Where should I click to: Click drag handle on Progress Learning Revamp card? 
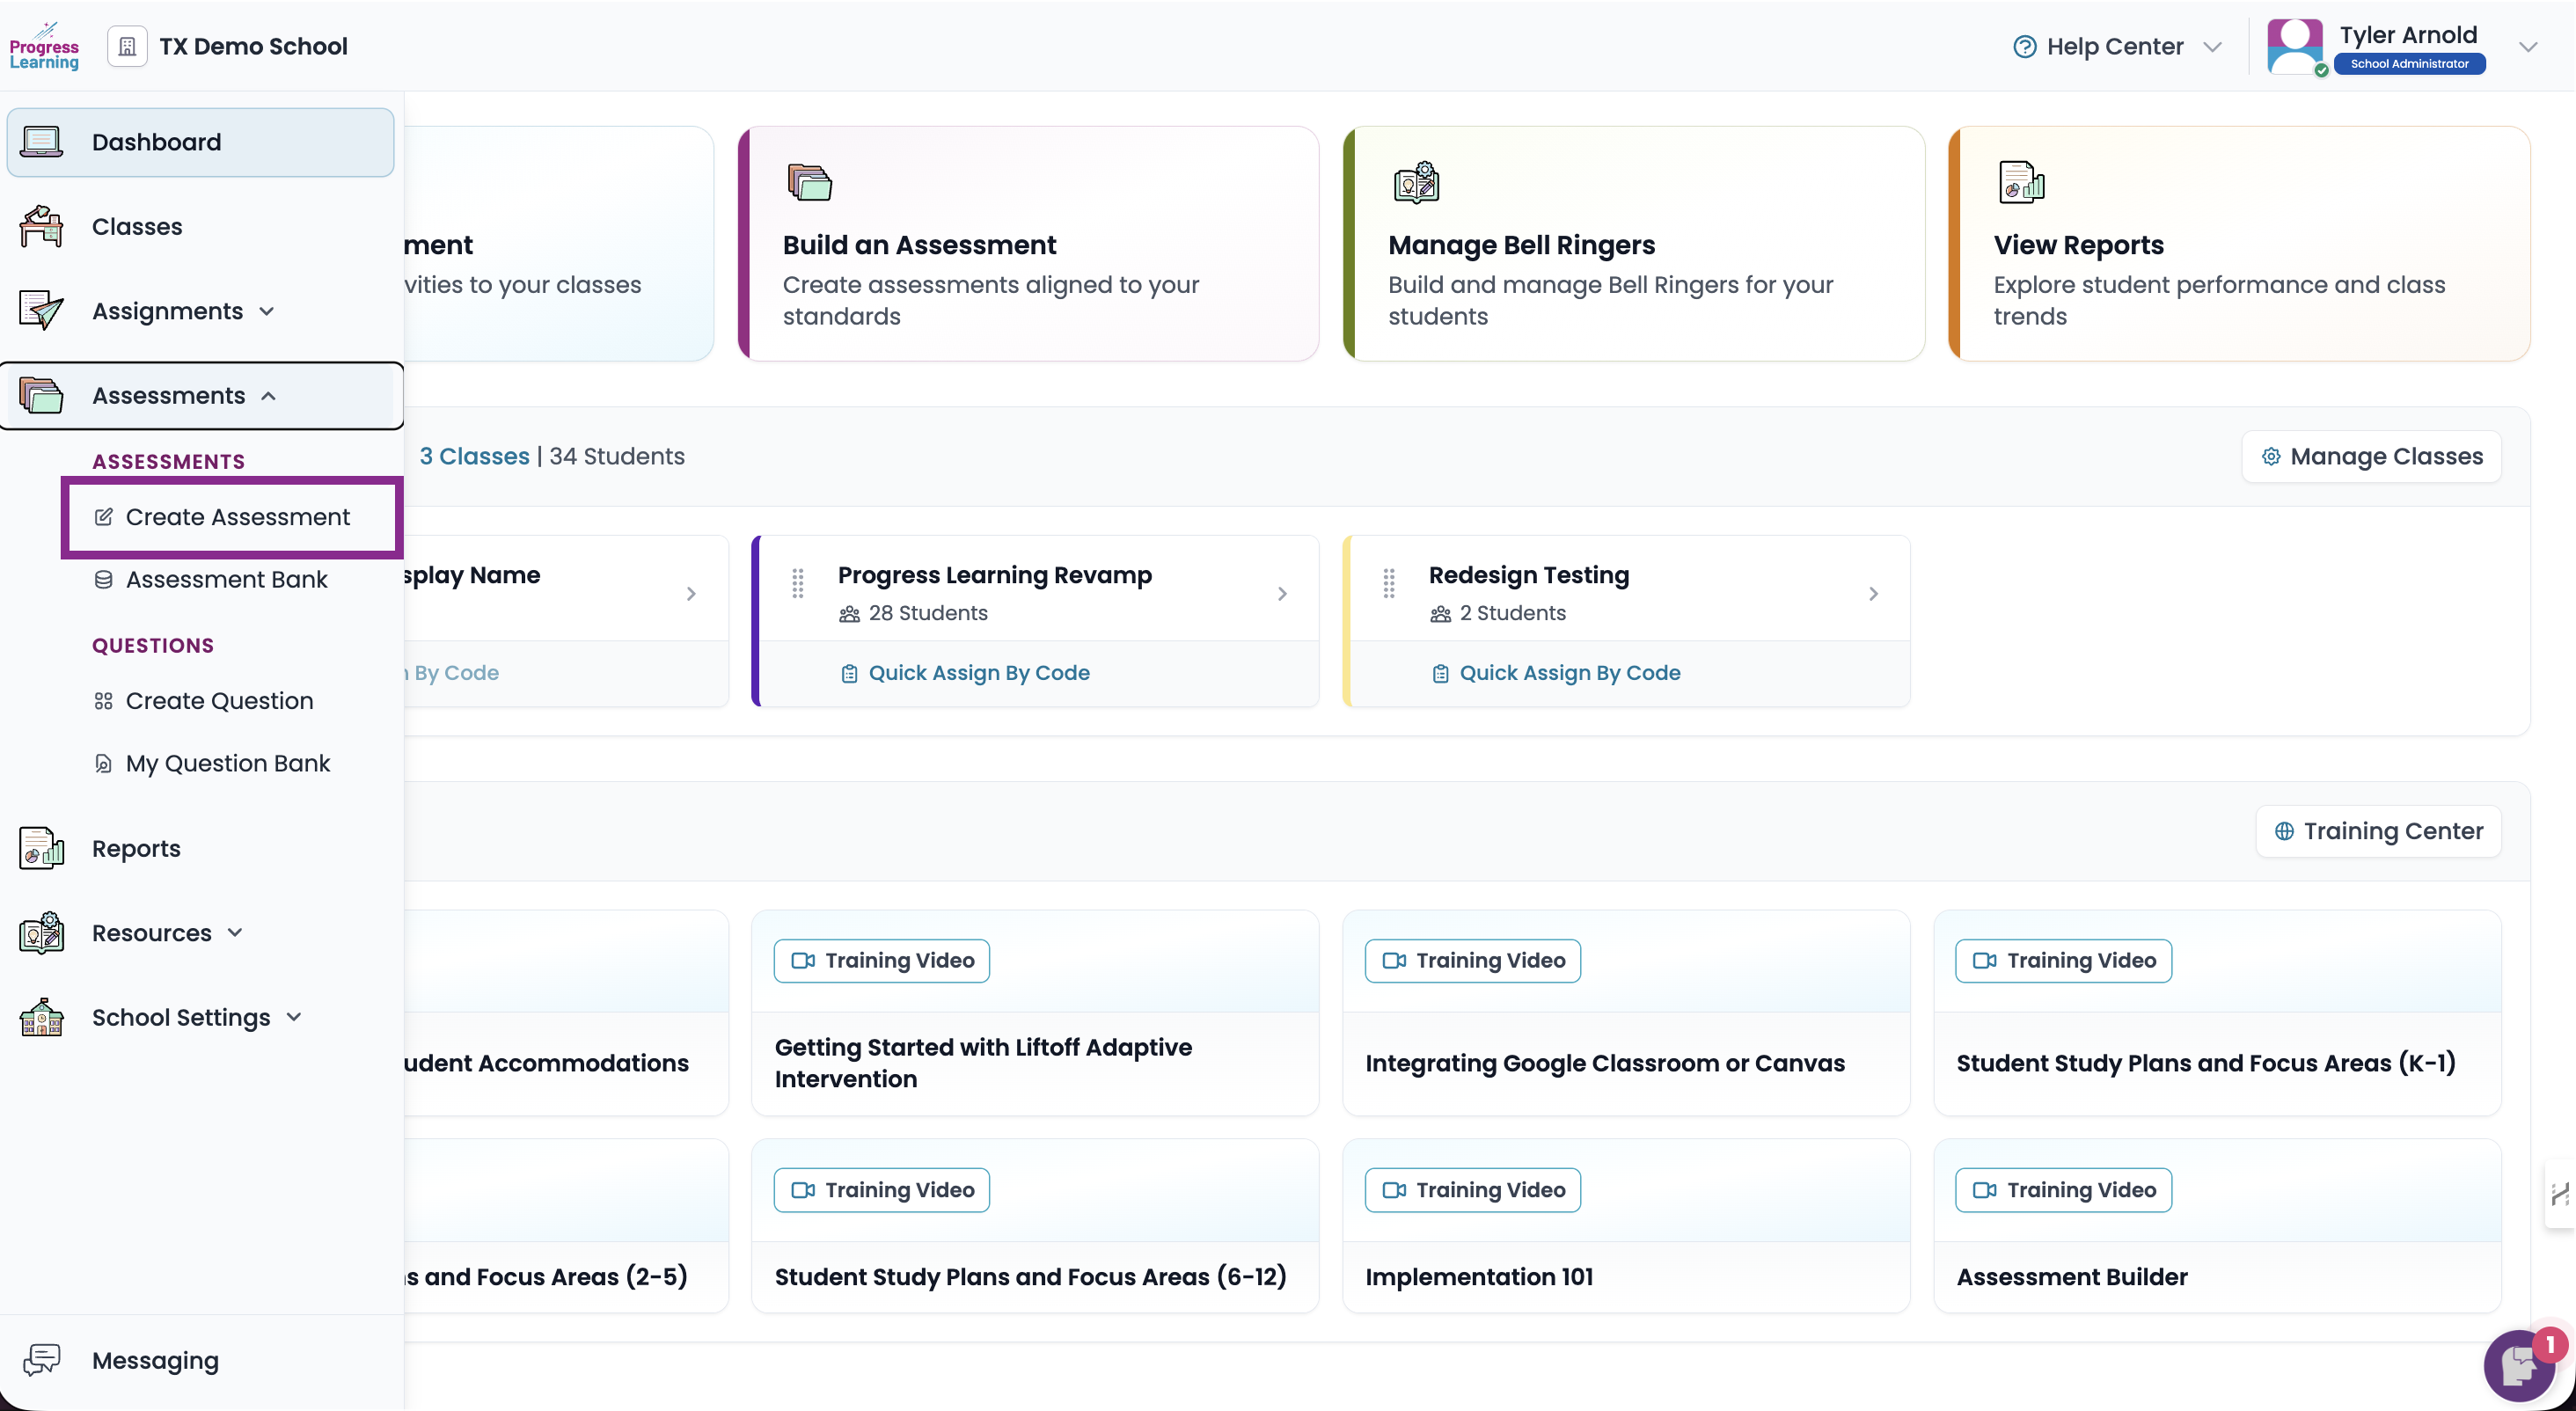coord(798,583)
